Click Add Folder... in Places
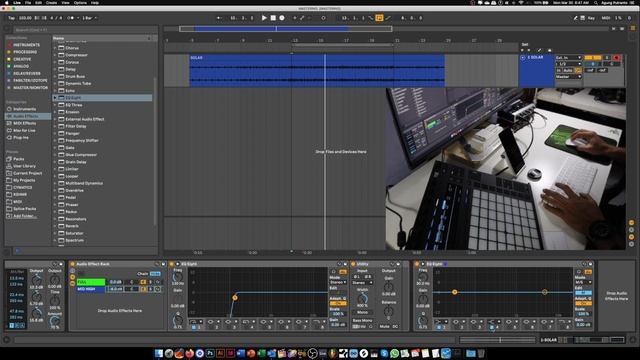The image size is (640, 360). tap(25, 216)
